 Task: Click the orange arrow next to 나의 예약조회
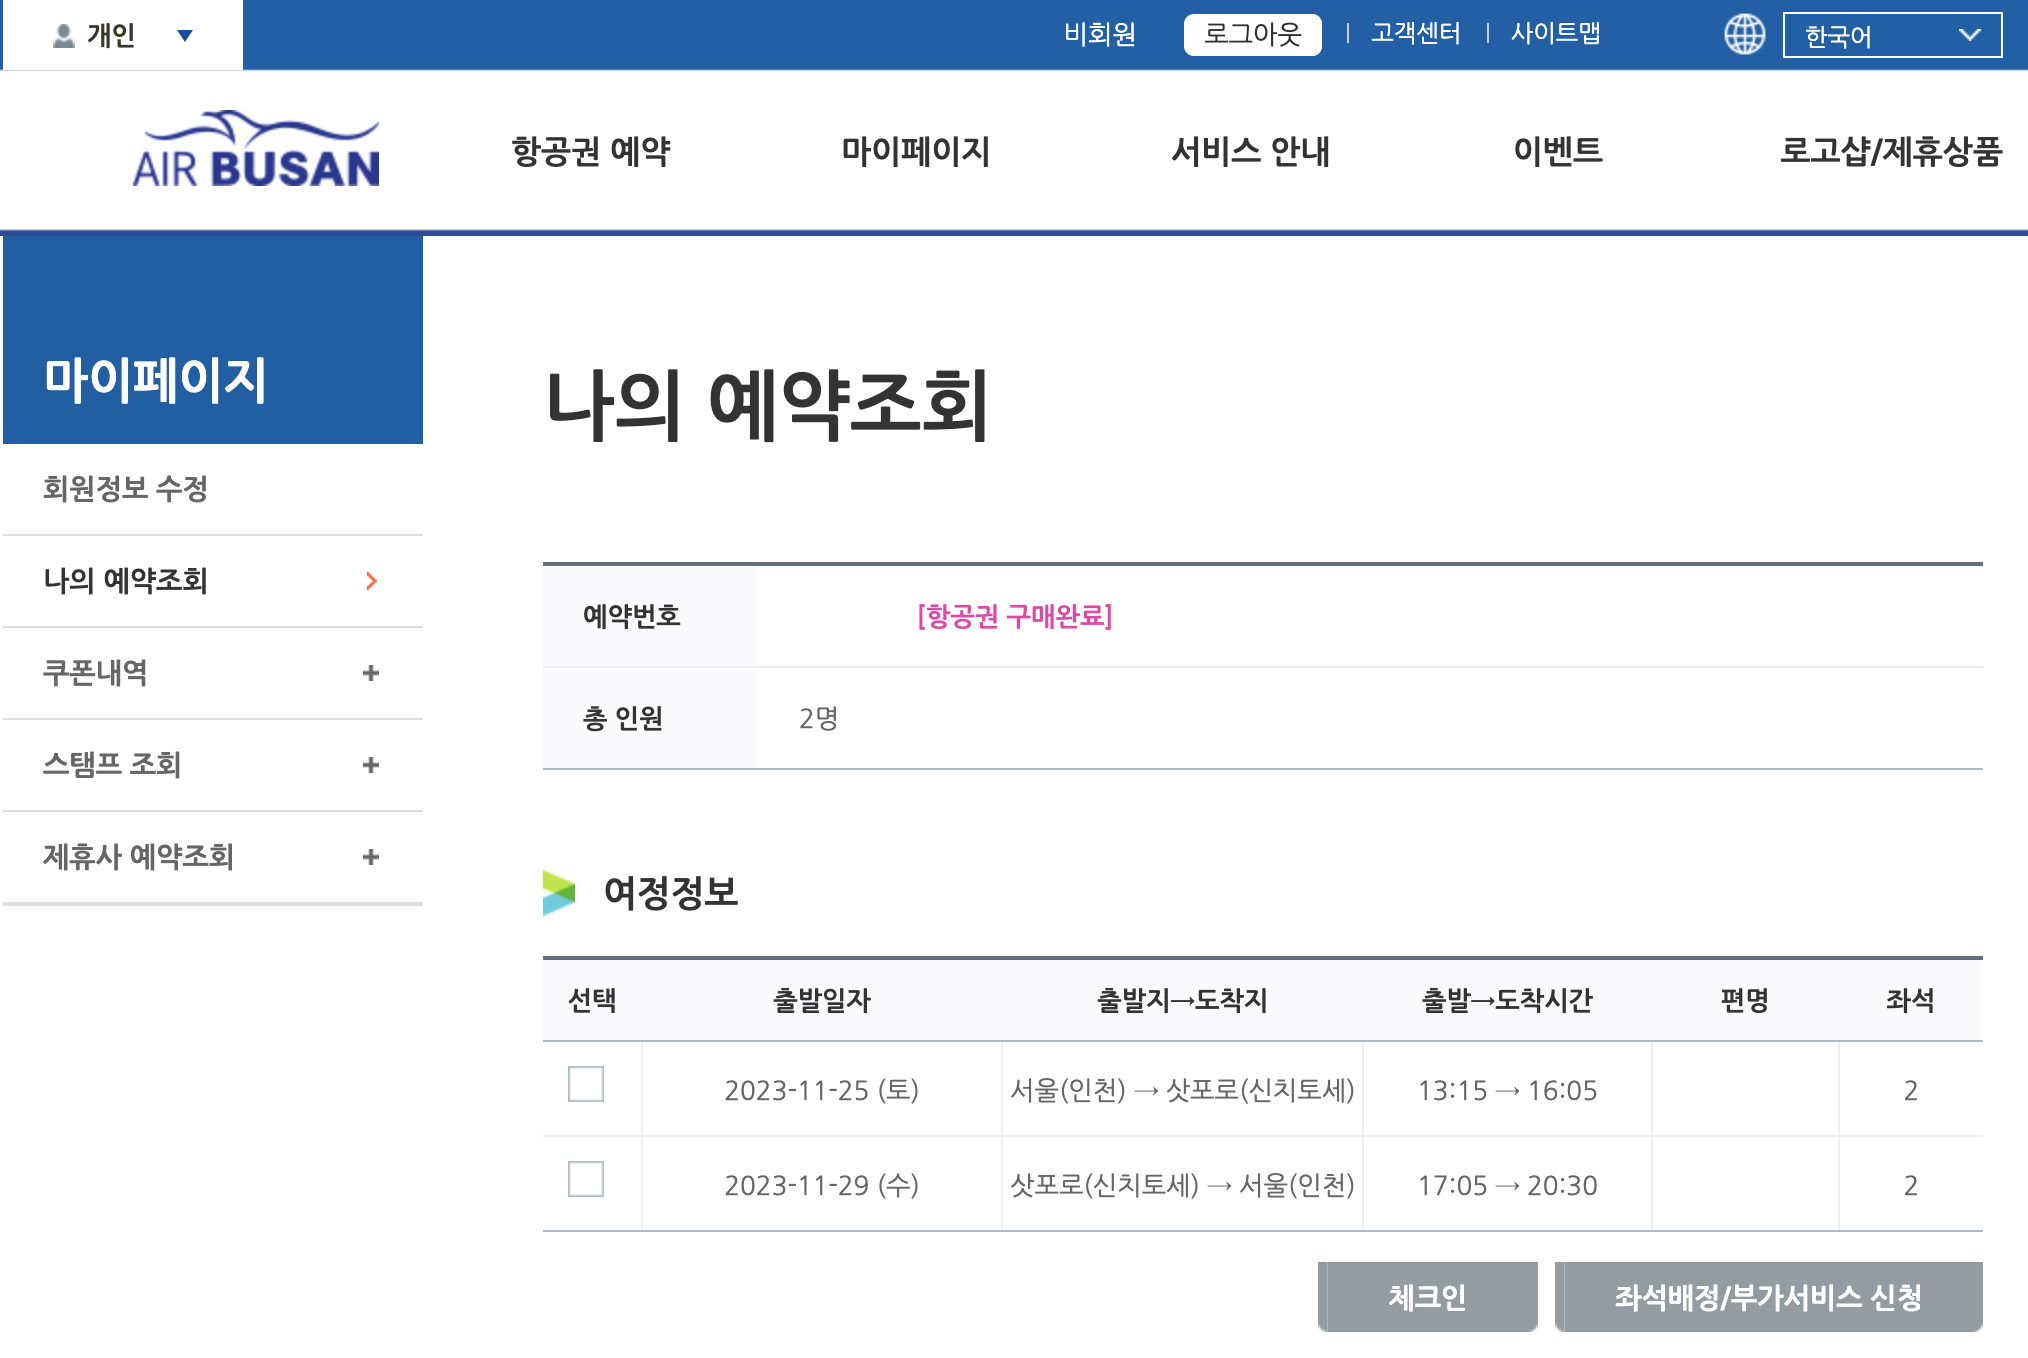pos(372,581)
